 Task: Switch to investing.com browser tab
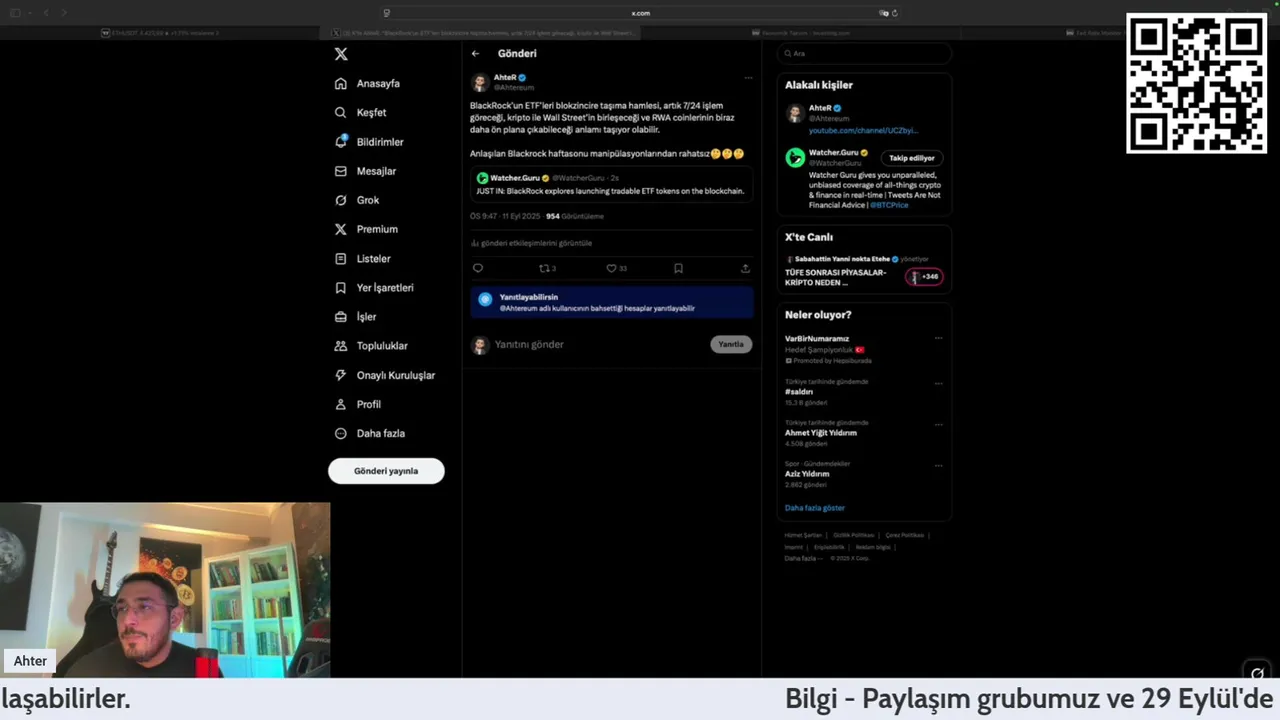pyautogui.click(x=800, y=33)
